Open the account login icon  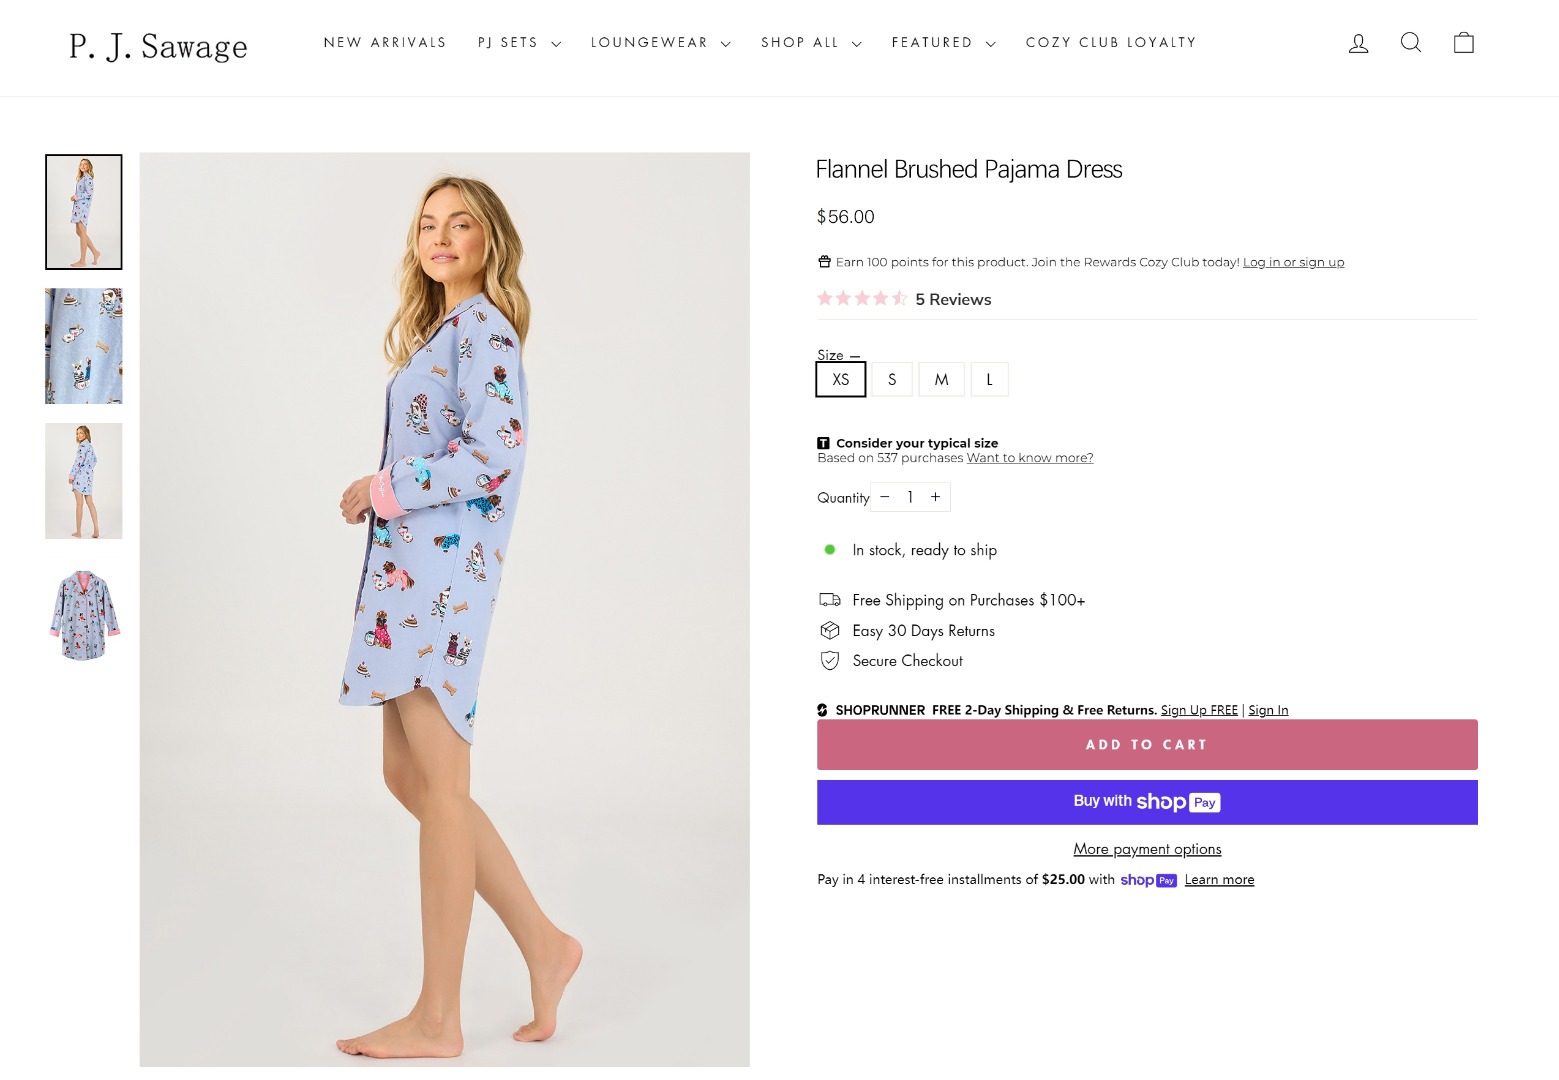pyautogui.click(x=1358, y=43)
